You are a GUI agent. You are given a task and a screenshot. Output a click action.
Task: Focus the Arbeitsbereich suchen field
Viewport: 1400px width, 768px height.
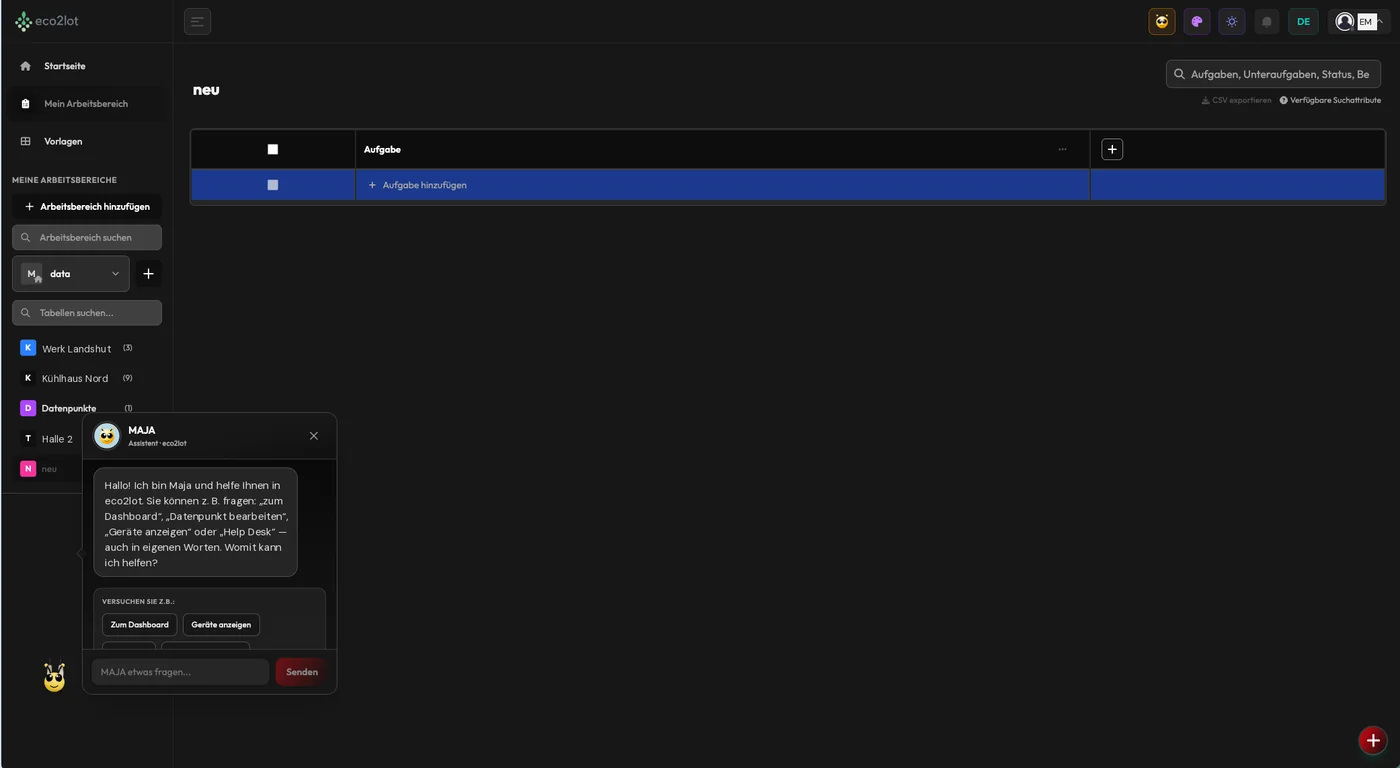87,238
